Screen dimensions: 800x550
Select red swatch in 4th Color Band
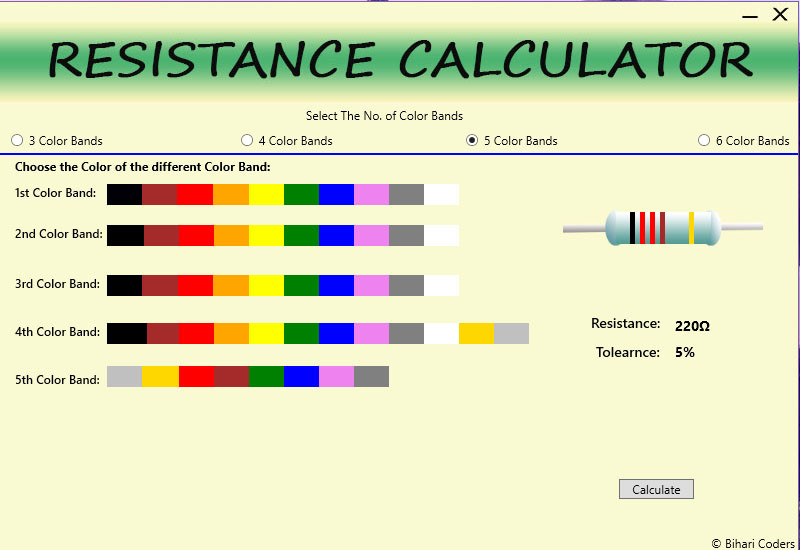(x=196, y=333)
